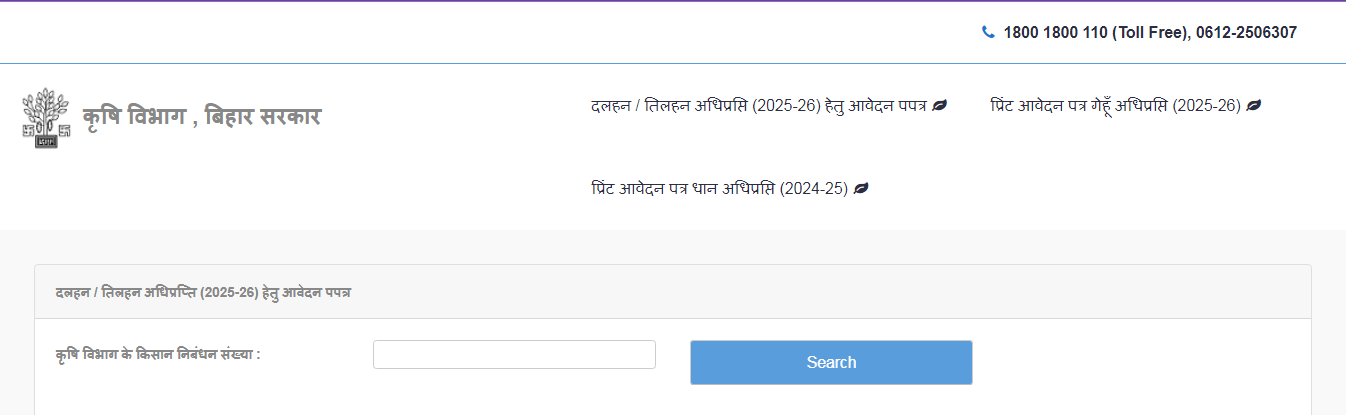Focus the किसान निबंधन संख्या input field
The image size is (1346, 415).
[514, 354]
